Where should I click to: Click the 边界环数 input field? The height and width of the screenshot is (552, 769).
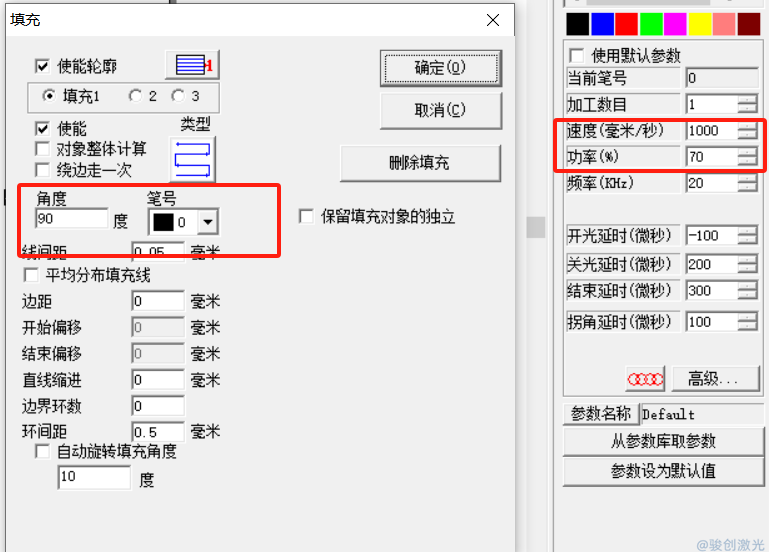click(158, 406)
